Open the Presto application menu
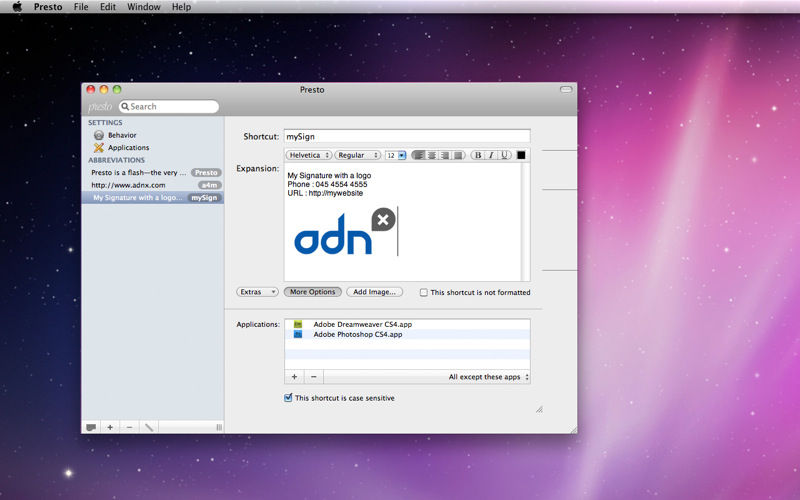The width and height of the screenshot is (800, 500). tap(48, 7)
